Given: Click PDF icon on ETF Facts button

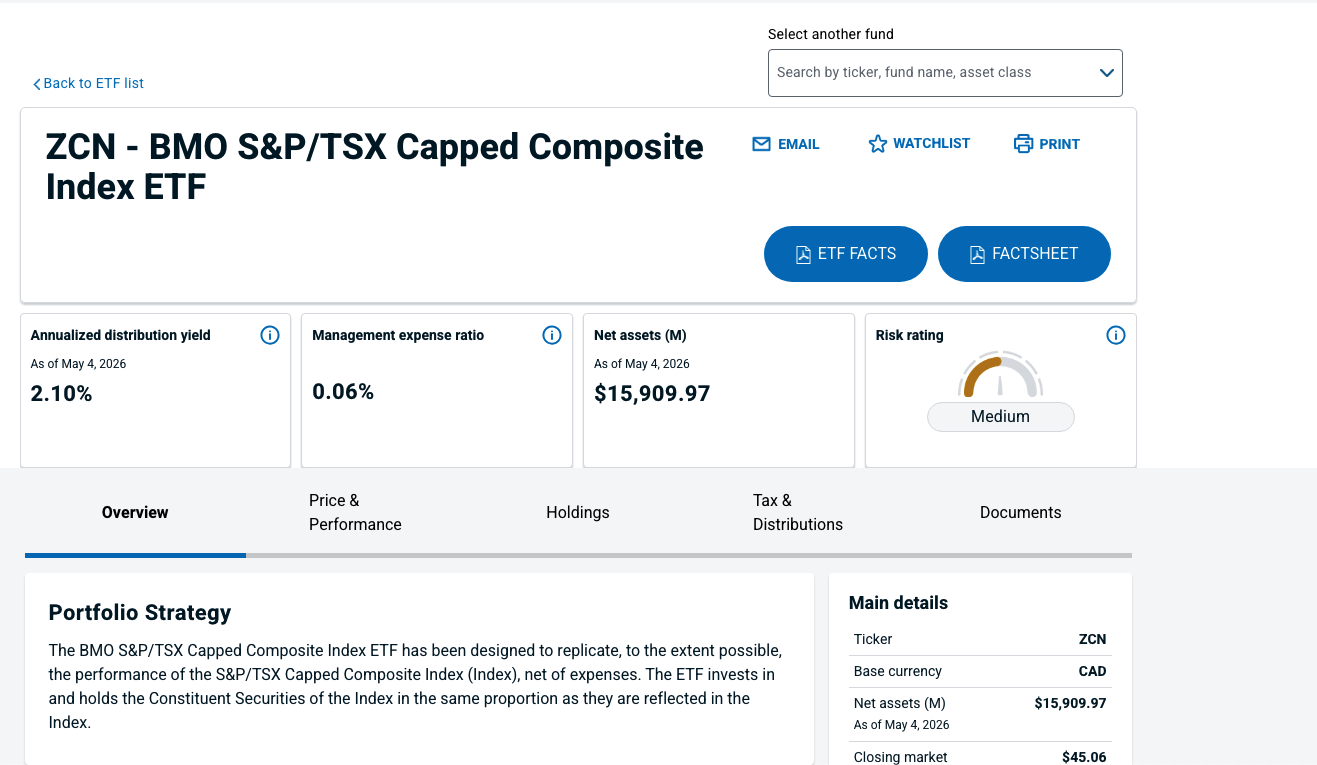Looking at the screenshot, I should point(803,254).
